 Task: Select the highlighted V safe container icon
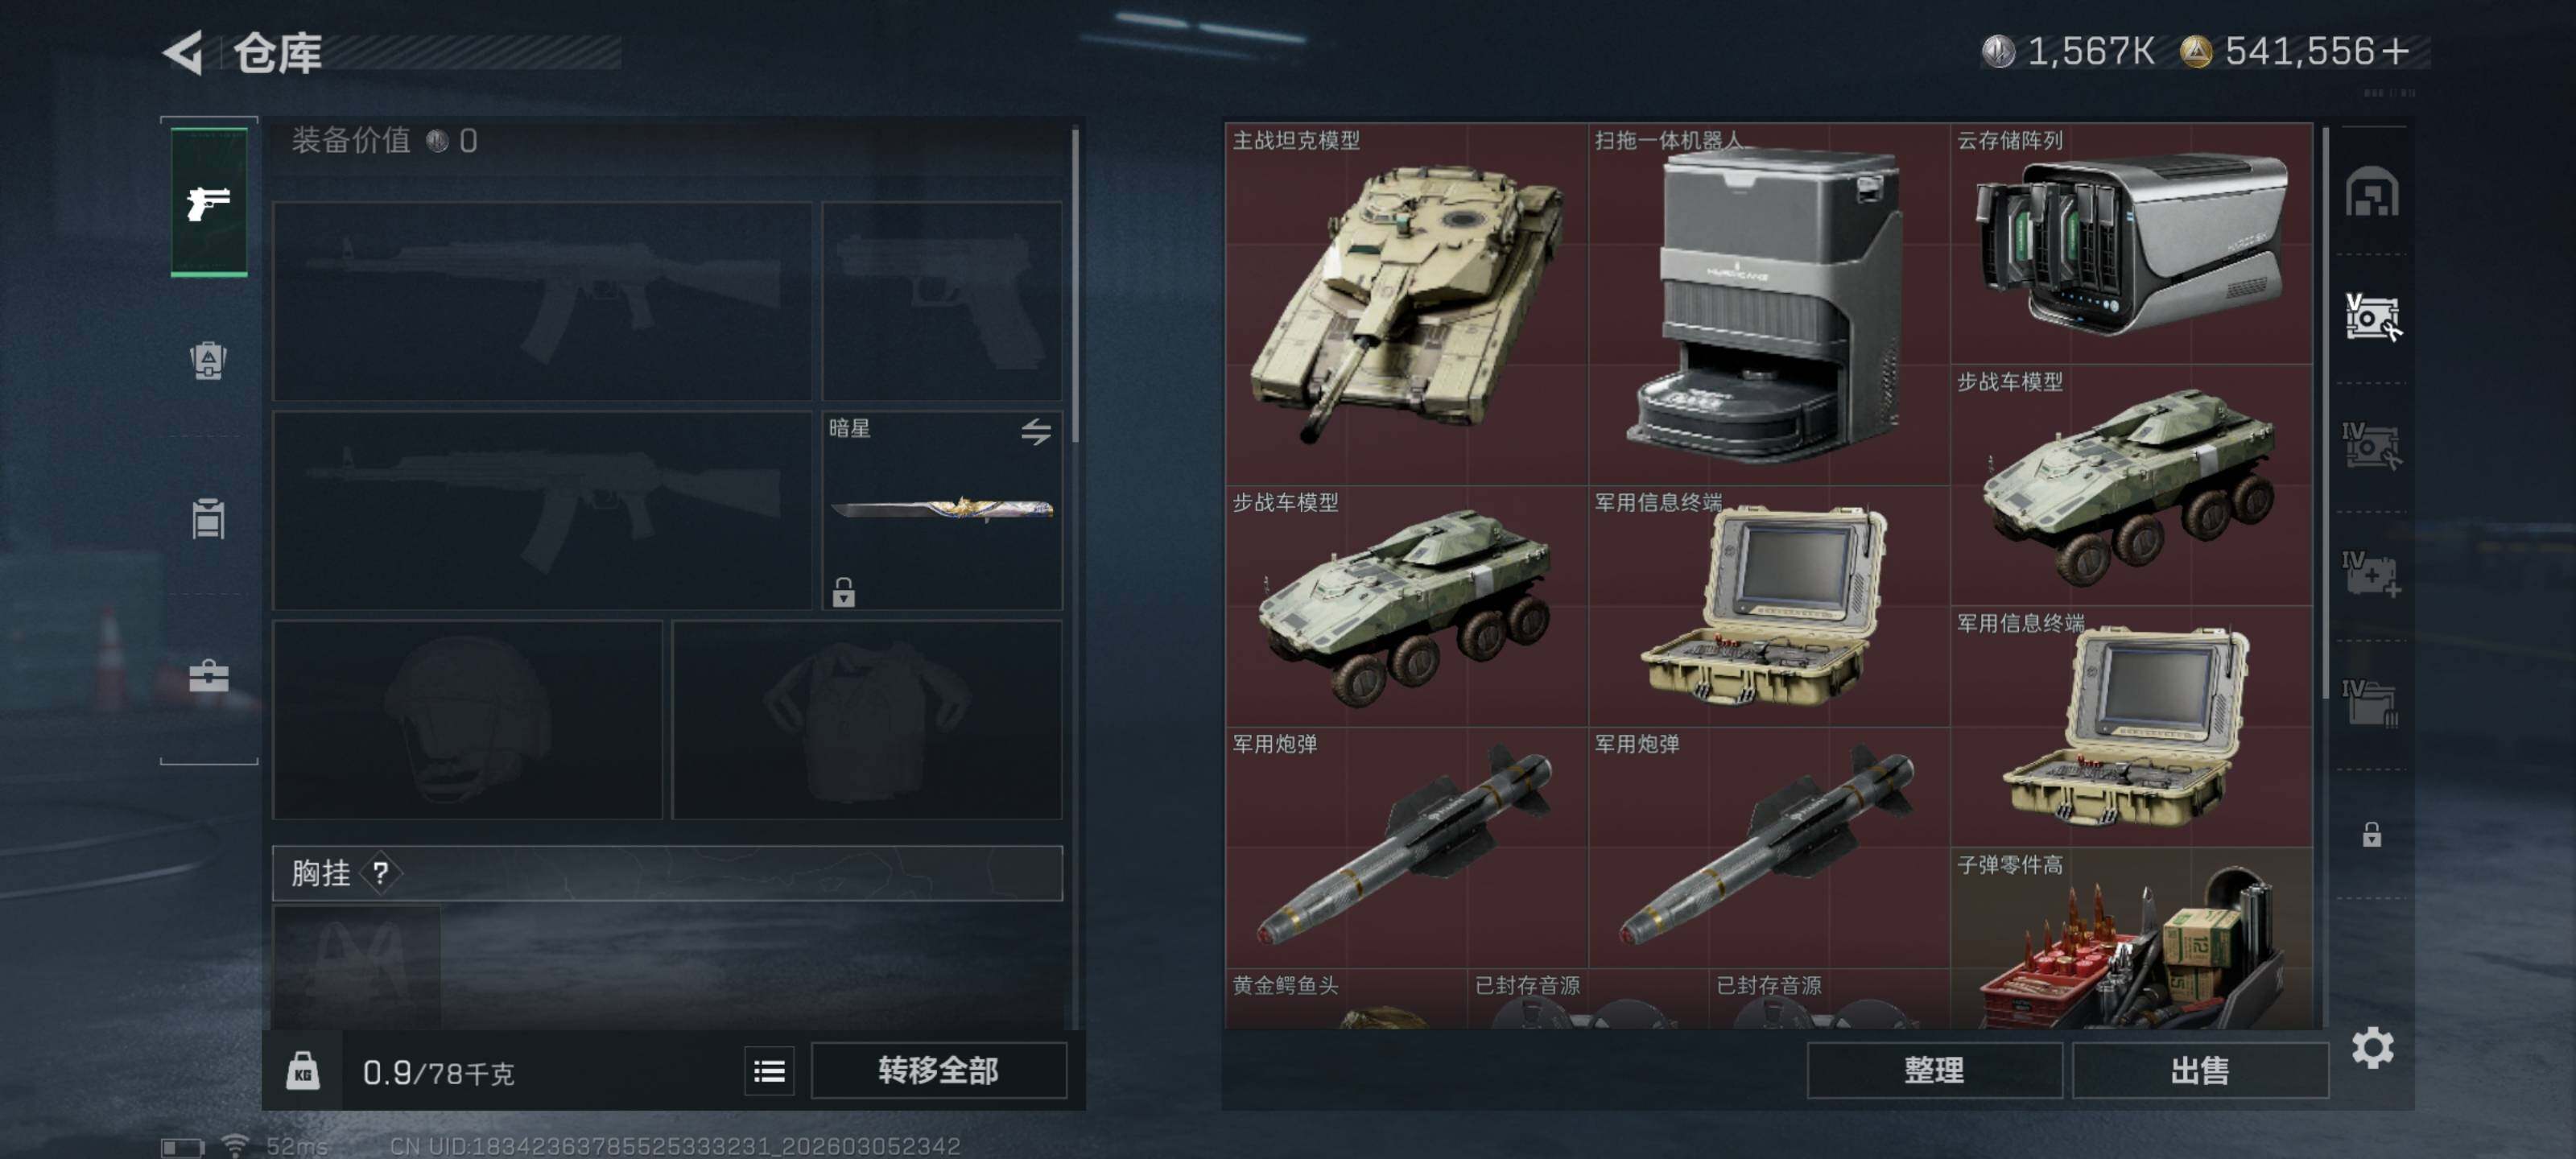(x=2372, y=318)
